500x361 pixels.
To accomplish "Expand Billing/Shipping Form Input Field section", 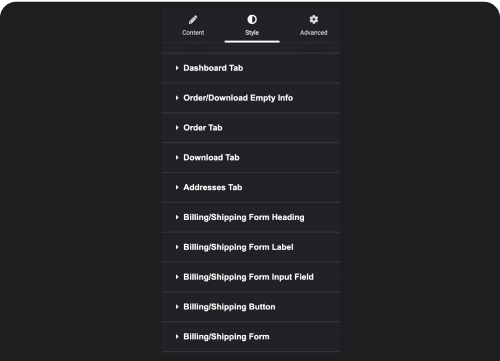I will 251,277.
